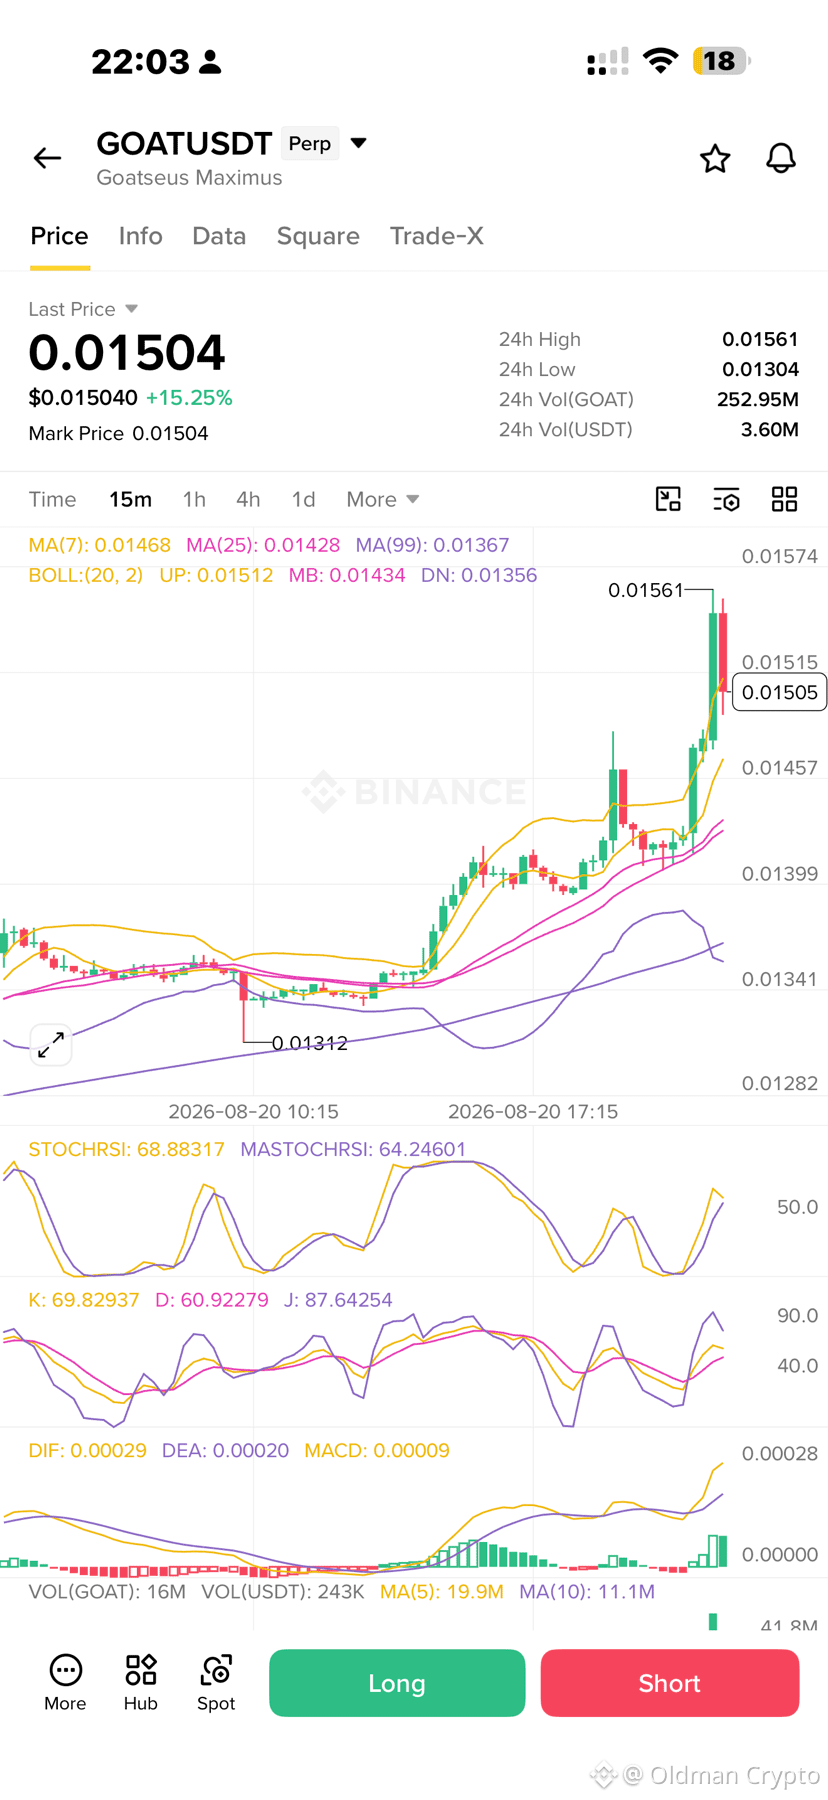Tap the Goatseus Maximus subtitle
This screenshot has height=1800, width=828.
189,177
